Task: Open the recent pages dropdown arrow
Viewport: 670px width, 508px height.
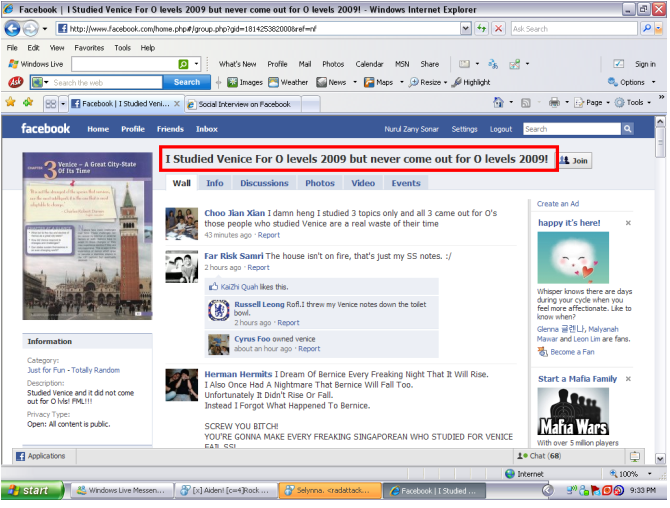Action: tap(45, 29)
